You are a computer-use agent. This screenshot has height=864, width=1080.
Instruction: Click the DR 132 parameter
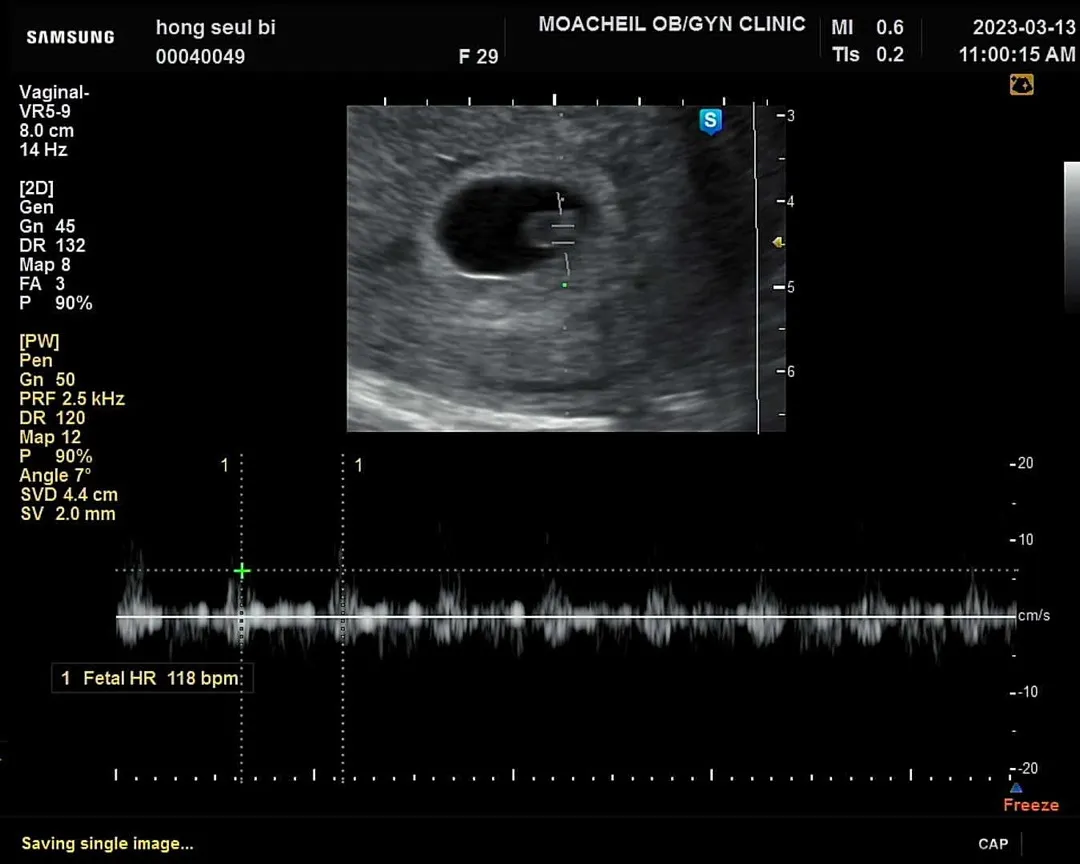[52, 246]
